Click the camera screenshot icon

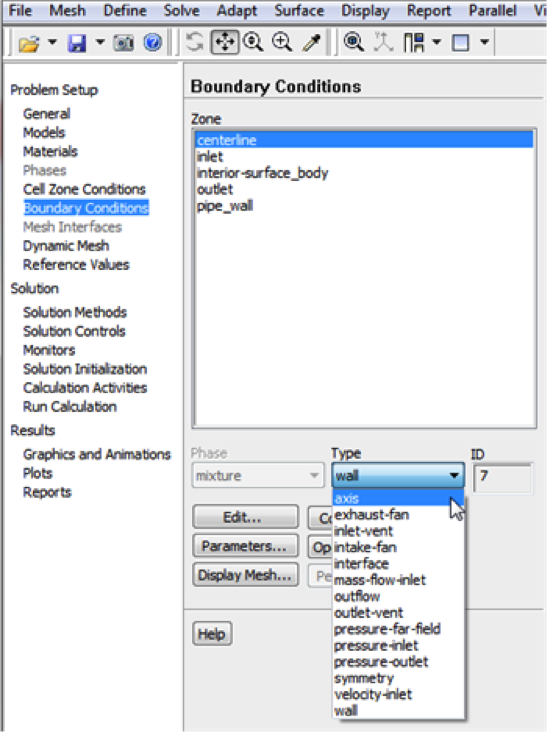[123, 43]
